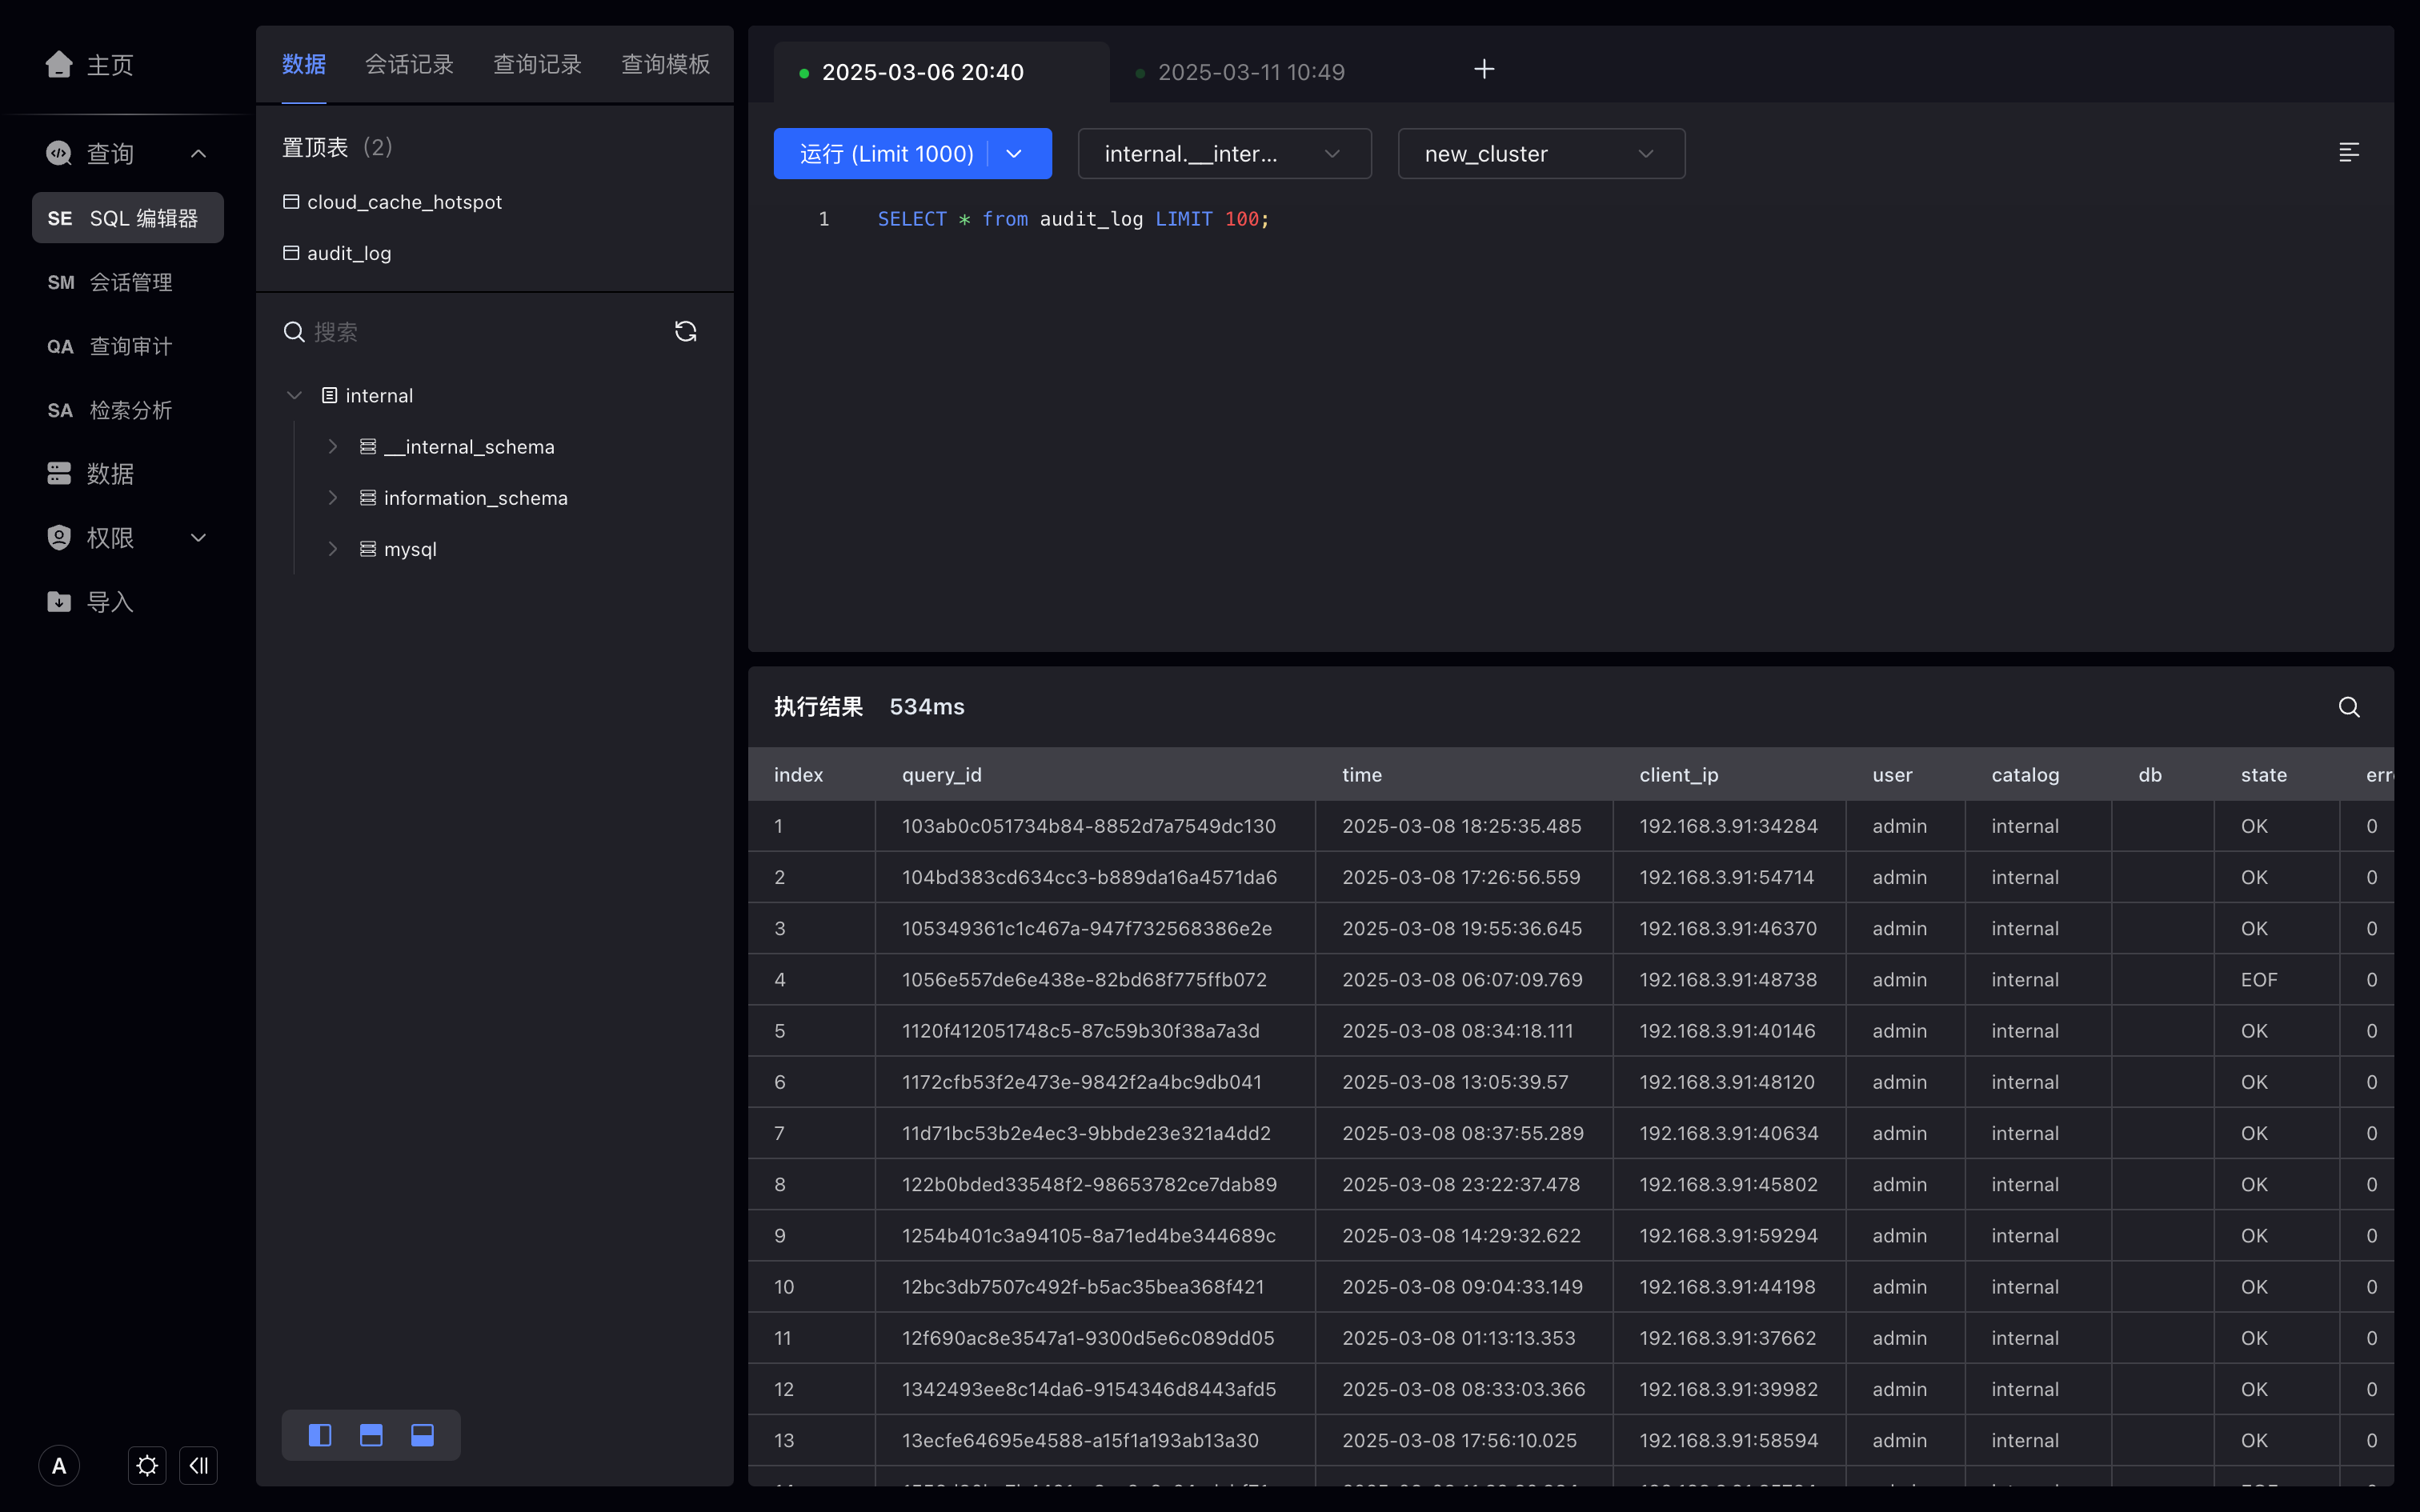Expand the __internal_schema database

[x=333, y=447]
